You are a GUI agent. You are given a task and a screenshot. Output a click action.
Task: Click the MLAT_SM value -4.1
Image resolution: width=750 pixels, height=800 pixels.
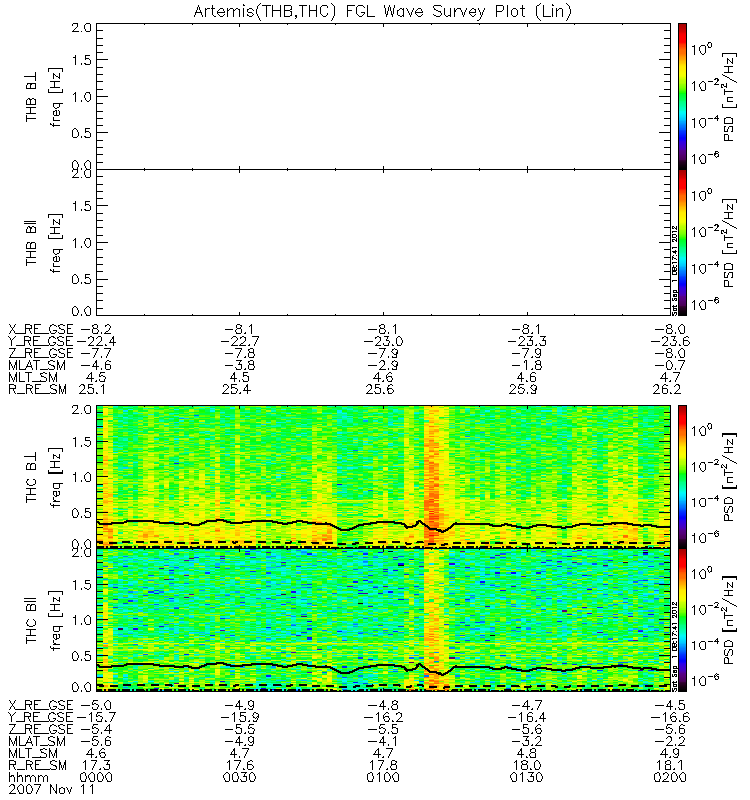383,741
